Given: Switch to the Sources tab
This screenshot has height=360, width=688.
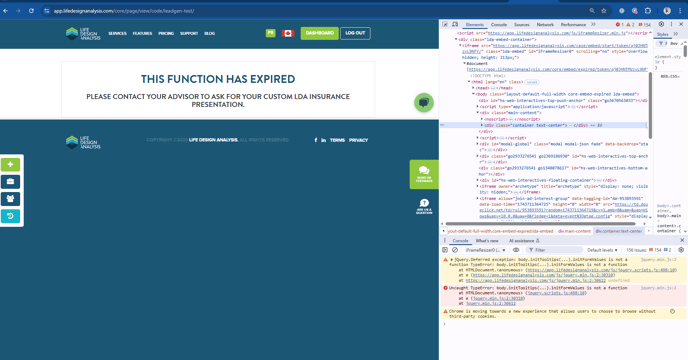Looking at the screenshot, I should (522, 25).
